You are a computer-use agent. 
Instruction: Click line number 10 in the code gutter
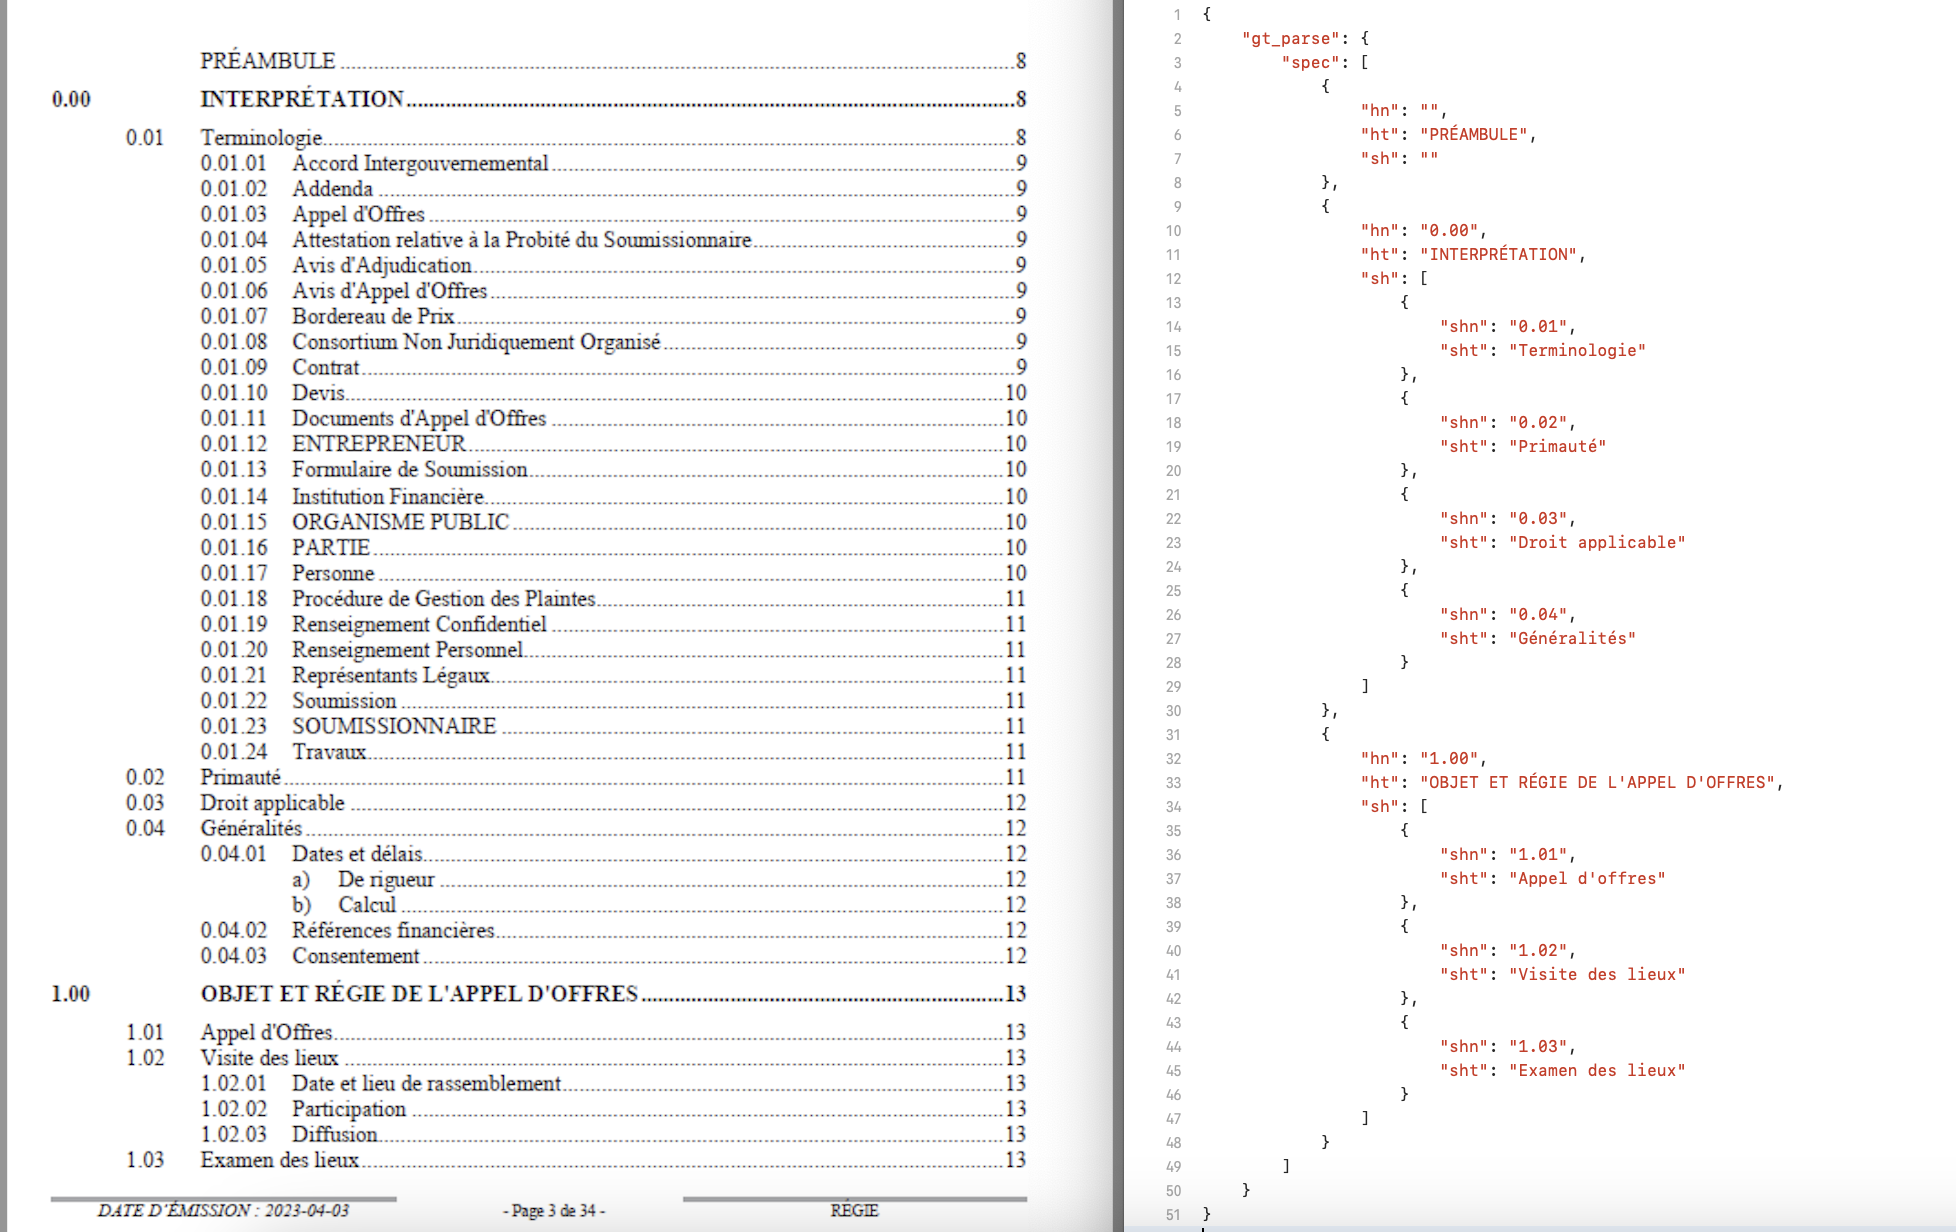[1173, 231]
